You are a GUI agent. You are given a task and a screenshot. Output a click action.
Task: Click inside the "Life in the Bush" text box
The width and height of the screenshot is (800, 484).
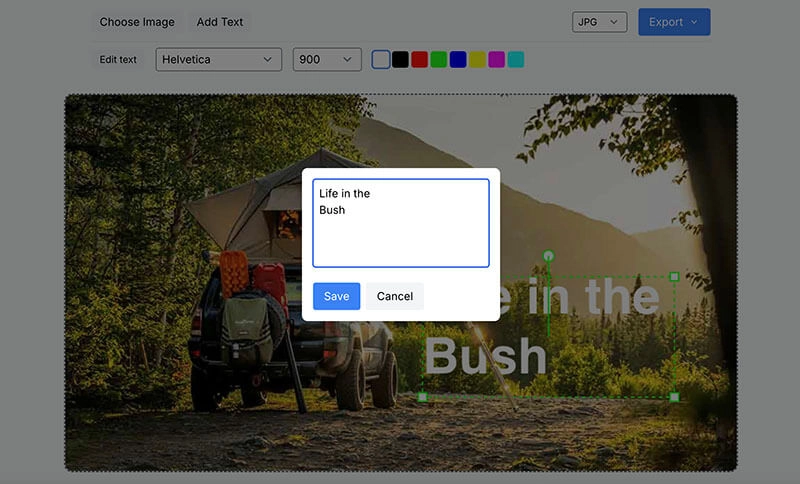coord(400,223)
